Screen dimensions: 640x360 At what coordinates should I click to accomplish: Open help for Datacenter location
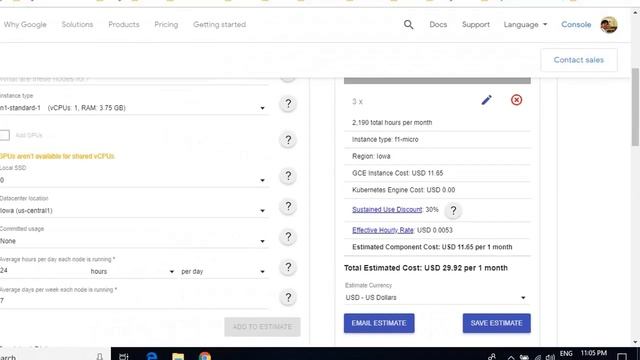(288, 207)
